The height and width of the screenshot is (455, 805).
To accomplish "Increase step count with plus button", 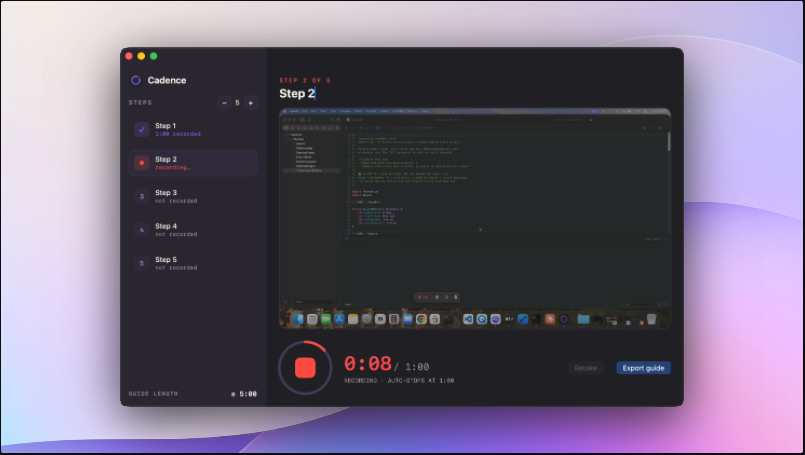I will tap(251, 103).
